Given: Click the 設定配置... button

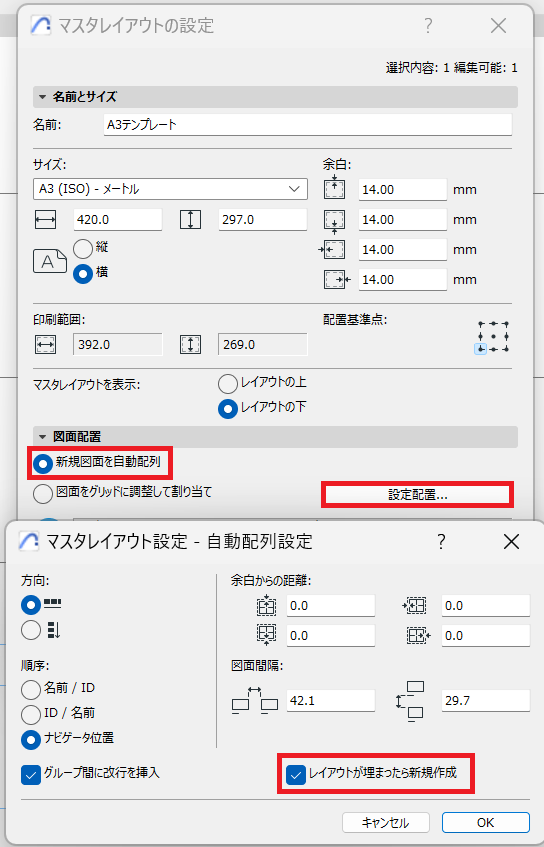Looking at the screenshot, I should [418, 494].
